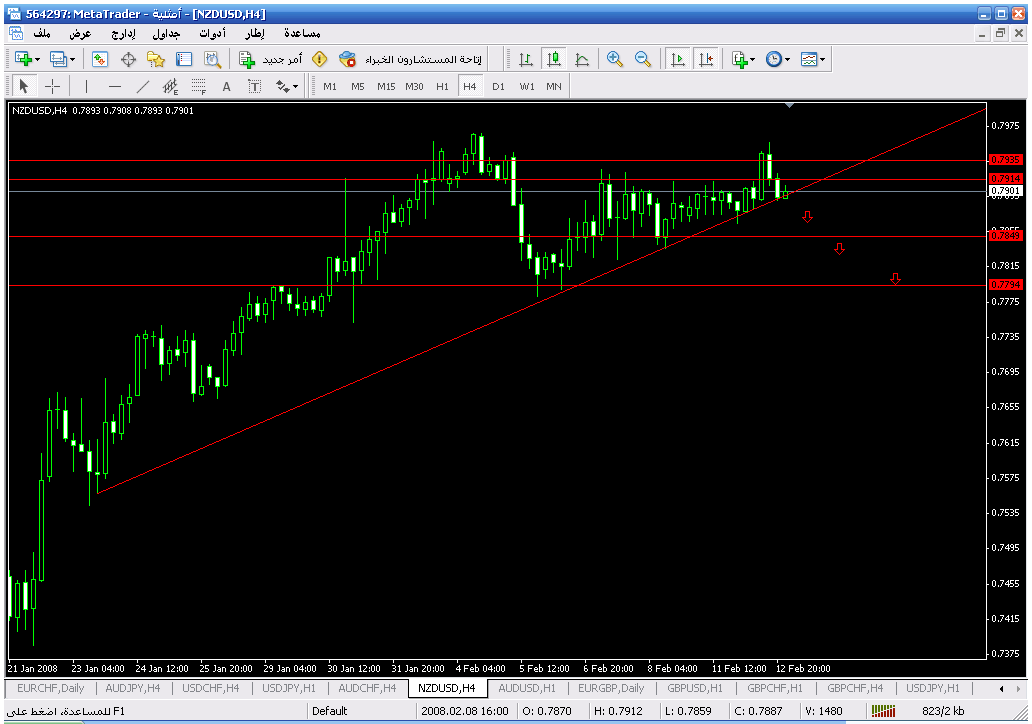Open the Market Watch window icon
The height and width of the screenshot is (724, 1032).
pos(100,60)
